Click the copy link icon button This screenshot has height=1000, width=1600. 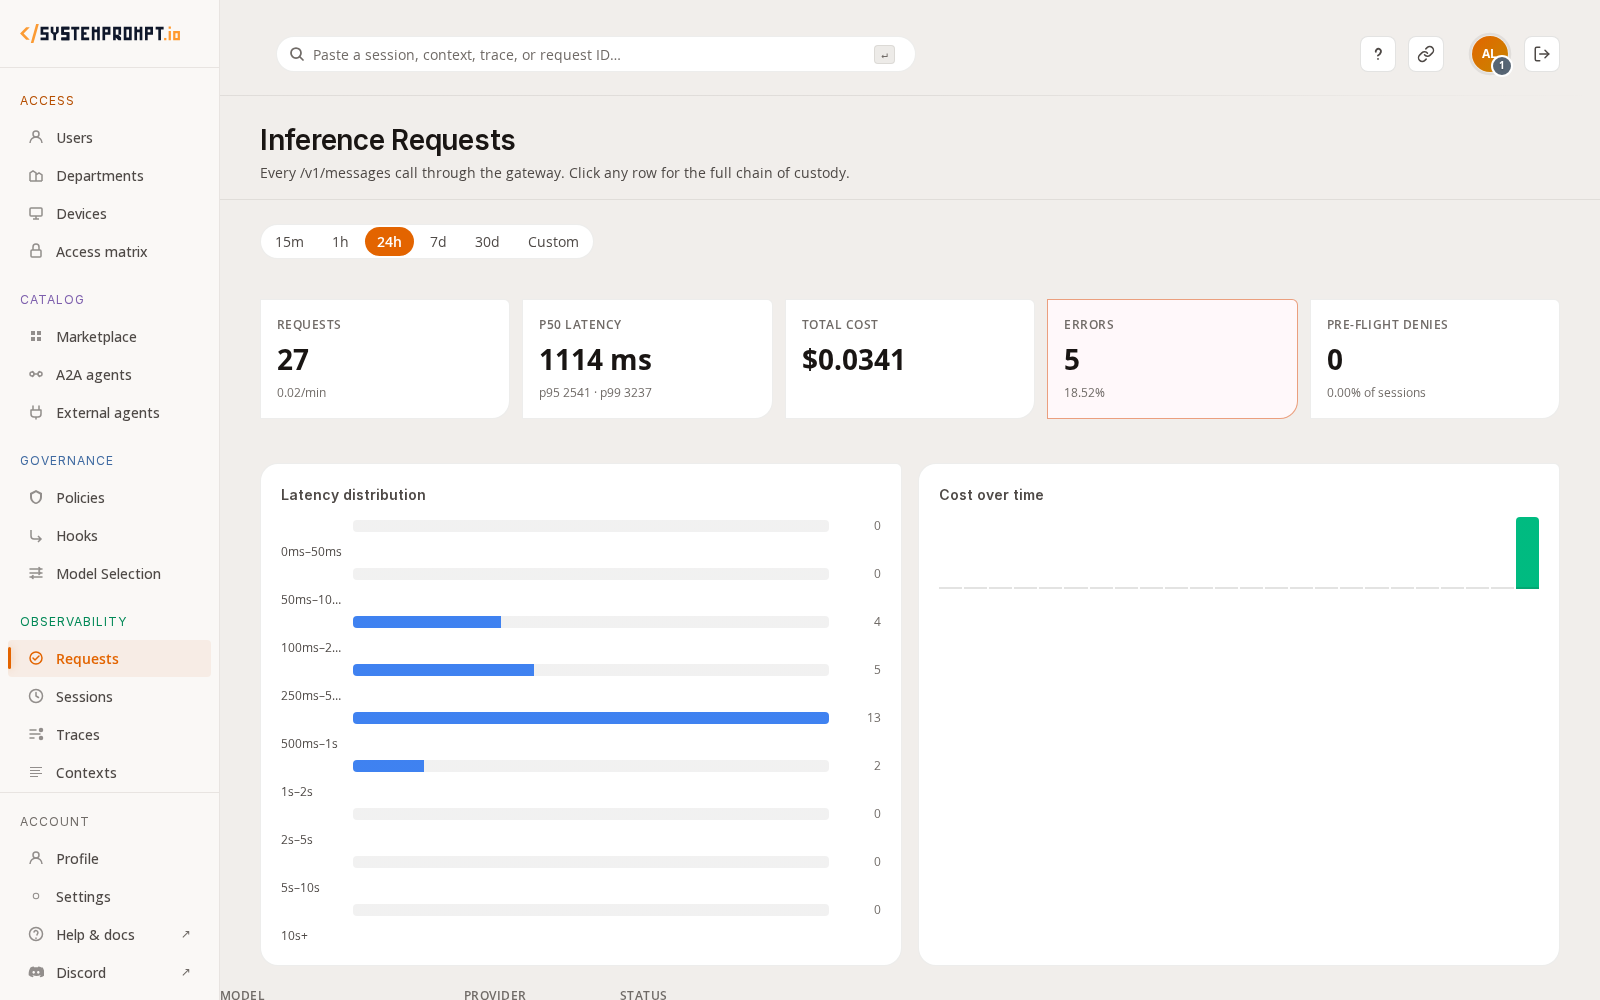[x=1426, y=54]
